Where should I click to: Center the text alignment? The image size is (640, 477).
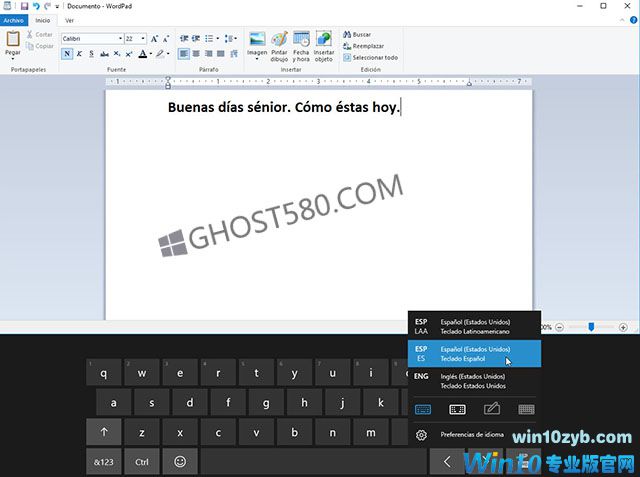(x=196, y=53)
